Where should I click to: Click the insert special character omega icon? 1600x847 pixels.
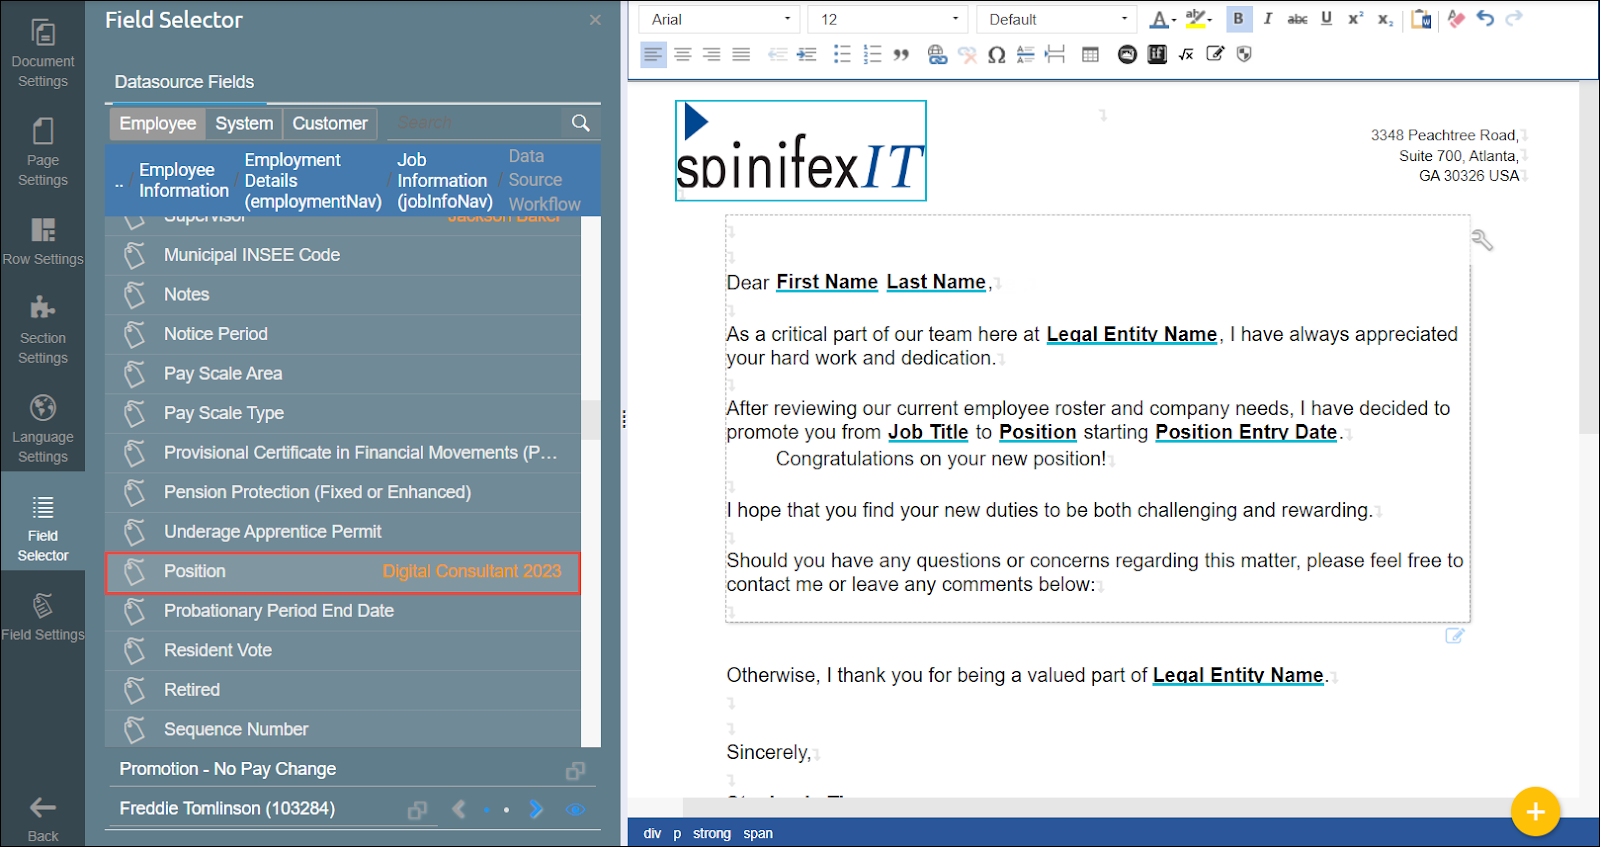click(996, 55)
